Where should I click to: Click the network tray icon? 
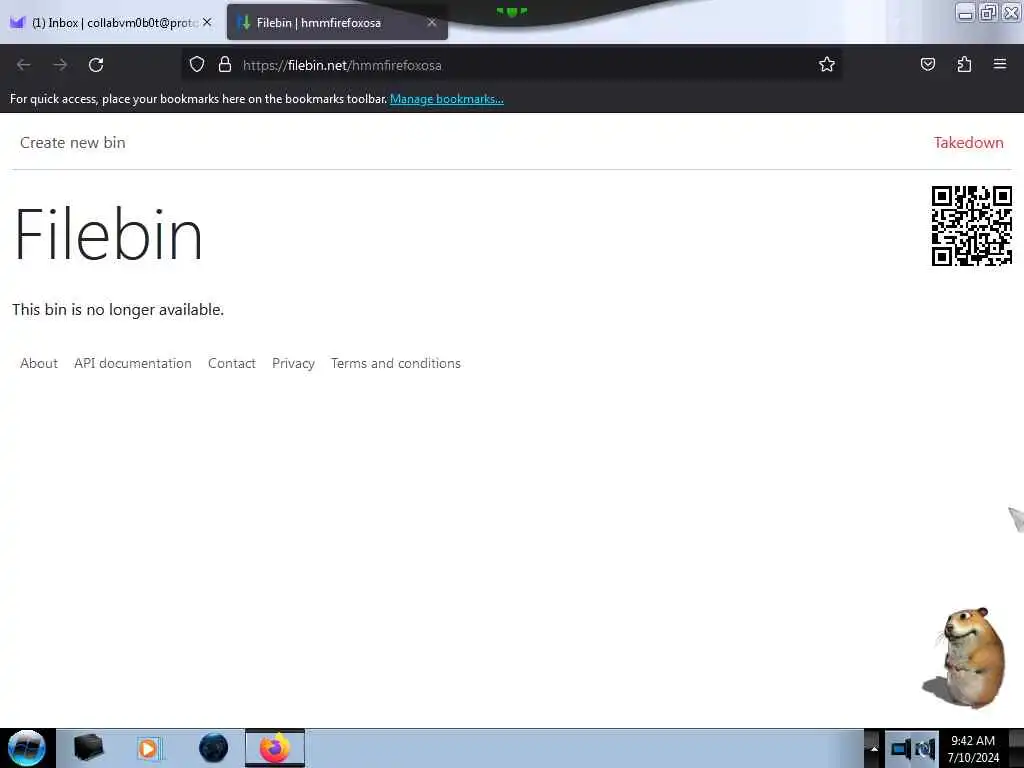pos(901,749)
